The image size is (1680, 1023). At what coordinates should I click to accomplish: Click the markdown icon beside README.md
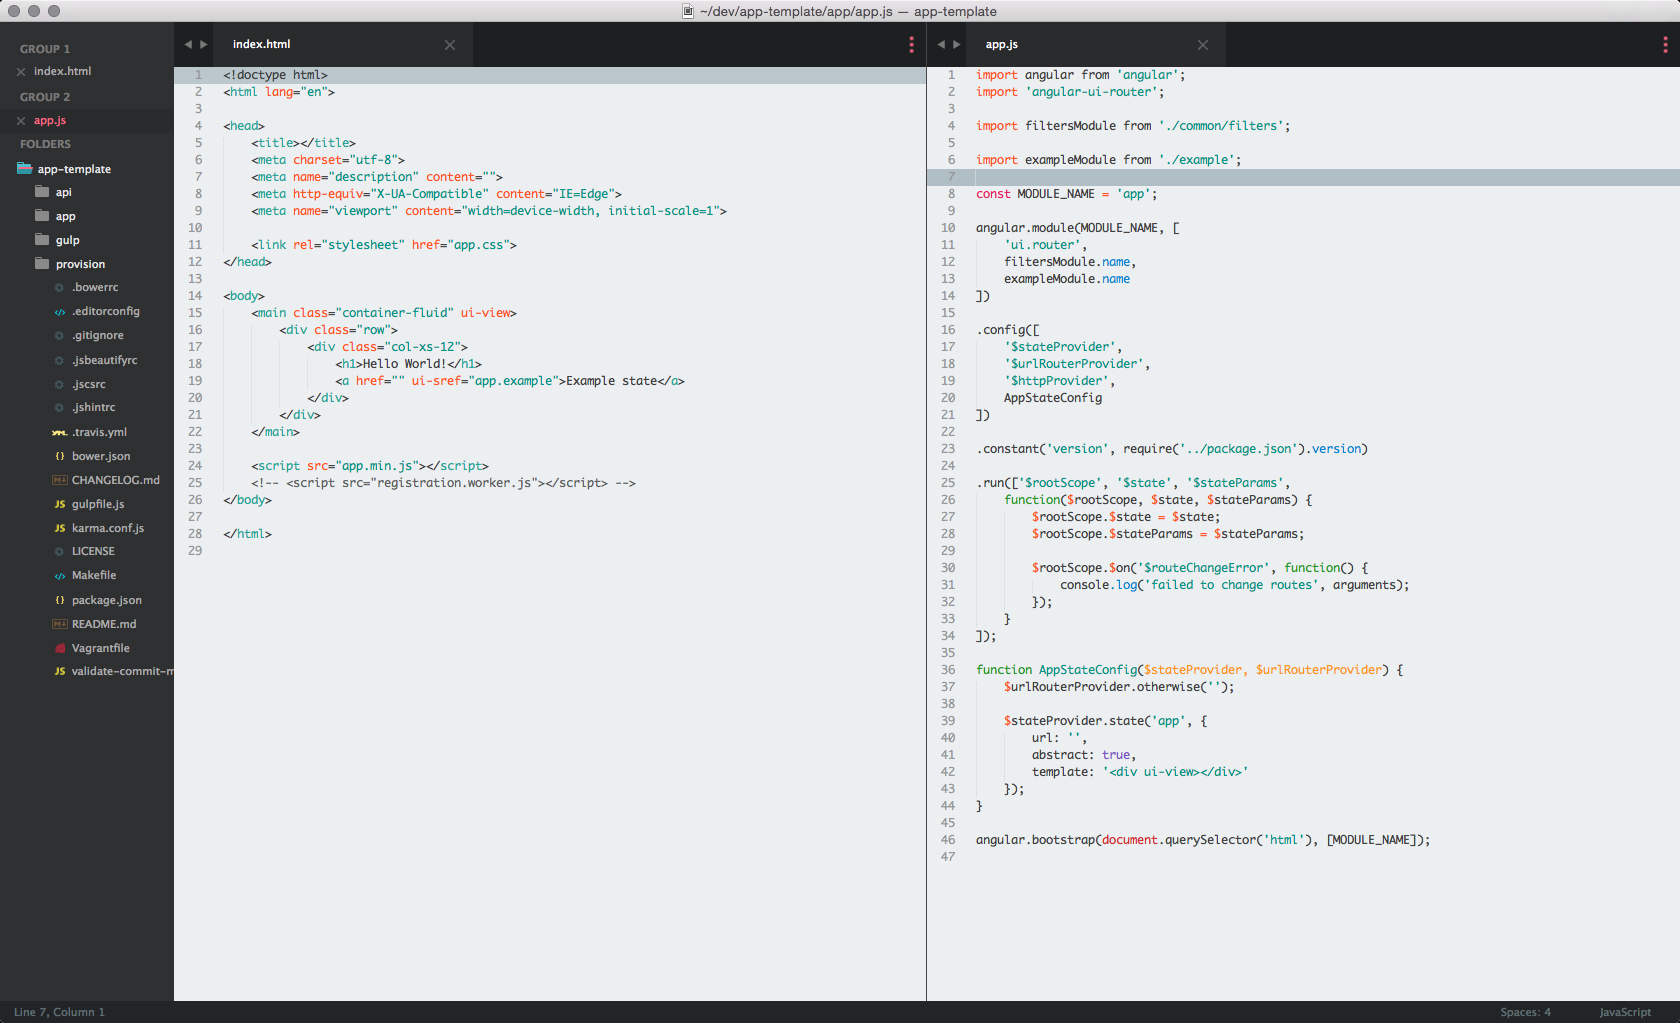tap(59, 624)
